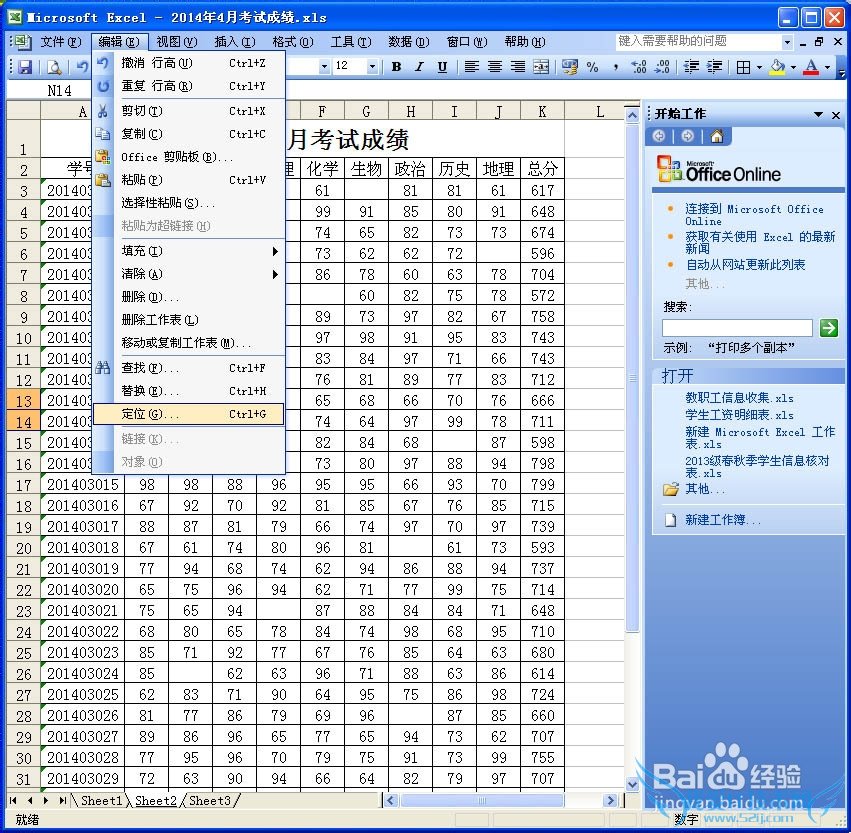The width and height of the screenshot is (851, 833).
Task: Click 剪切 scissors icon in menu
Action: 103,111
